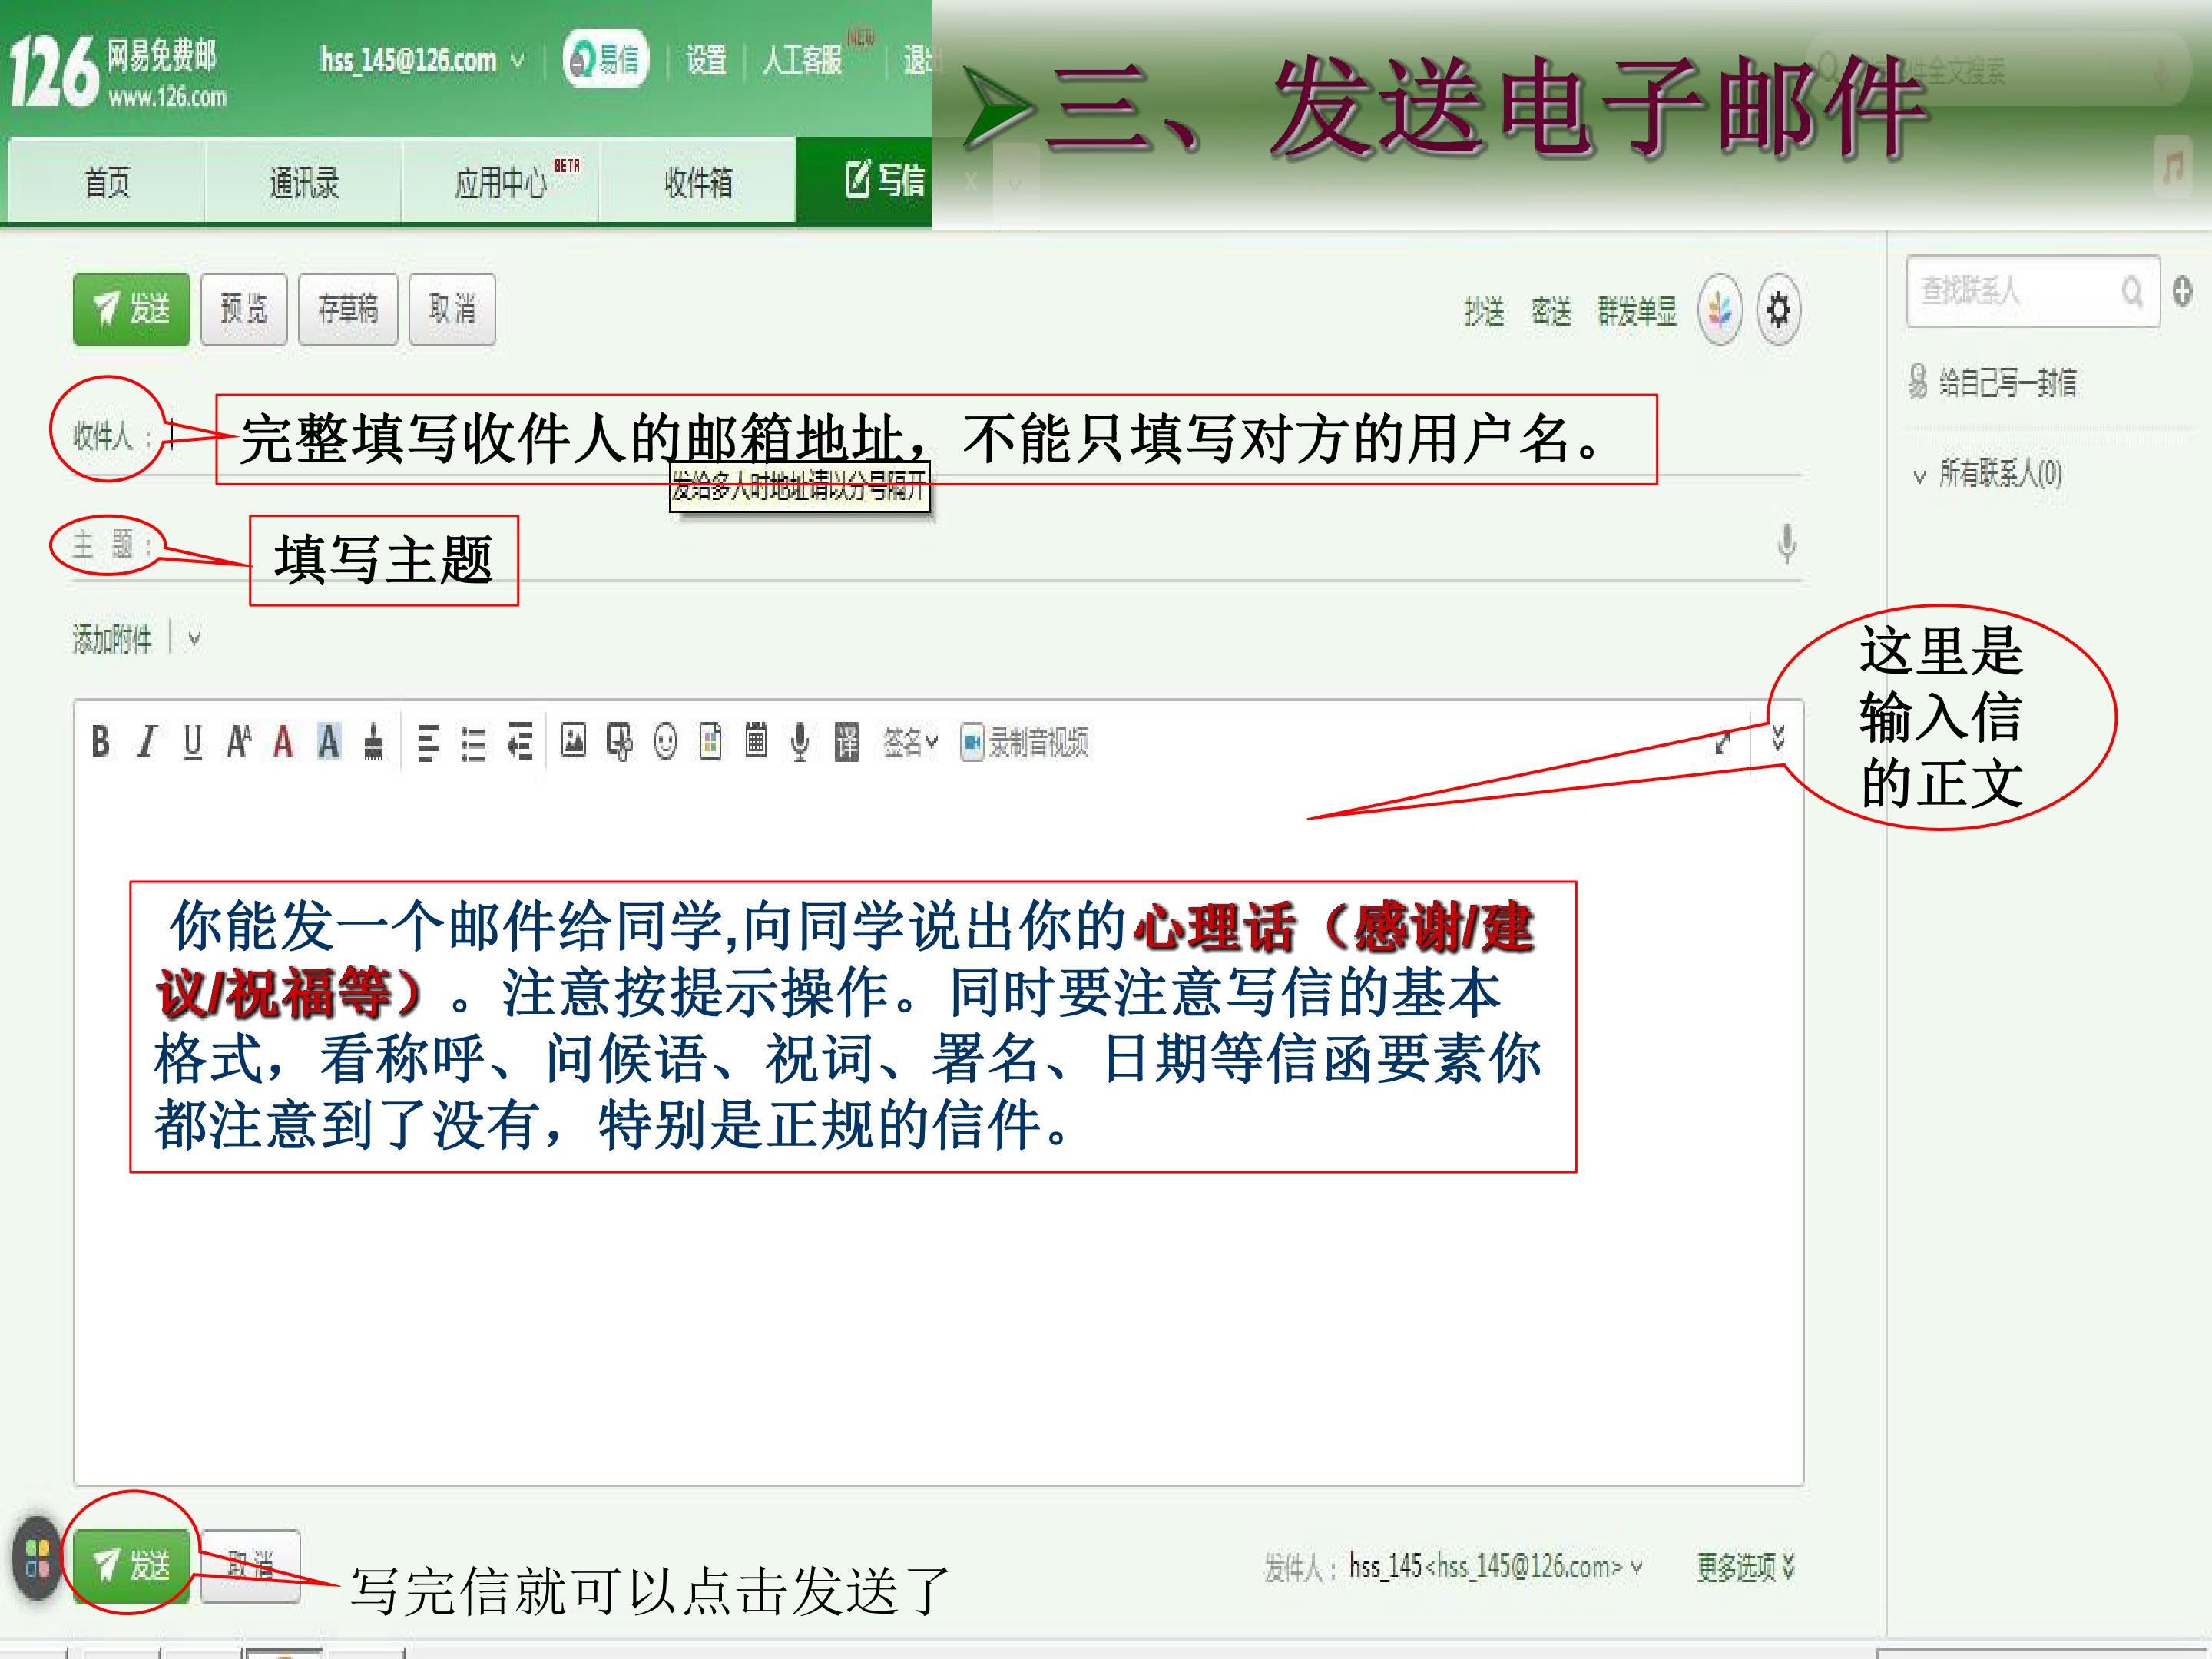Switch to the 收件箱 inbox tab
2212x1659 pixels.
pos(698,182)
